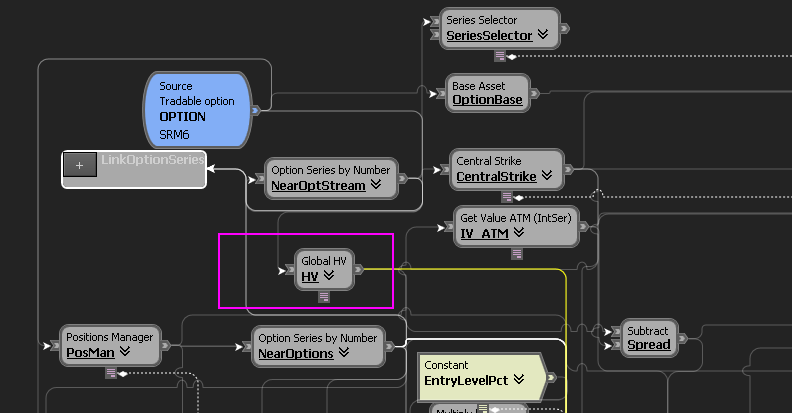Image resolution: width=792 pixels, height=413 pixels.
Task: Expand the CentralStrike node chevron
Action: (x=547, y=175)
